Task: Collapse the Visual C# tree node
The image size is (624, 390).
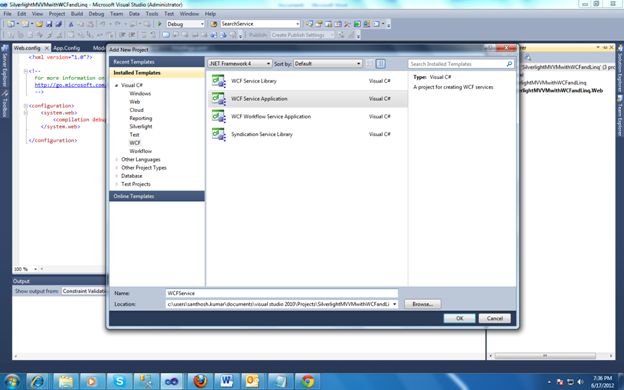Action: coord(117,86)
